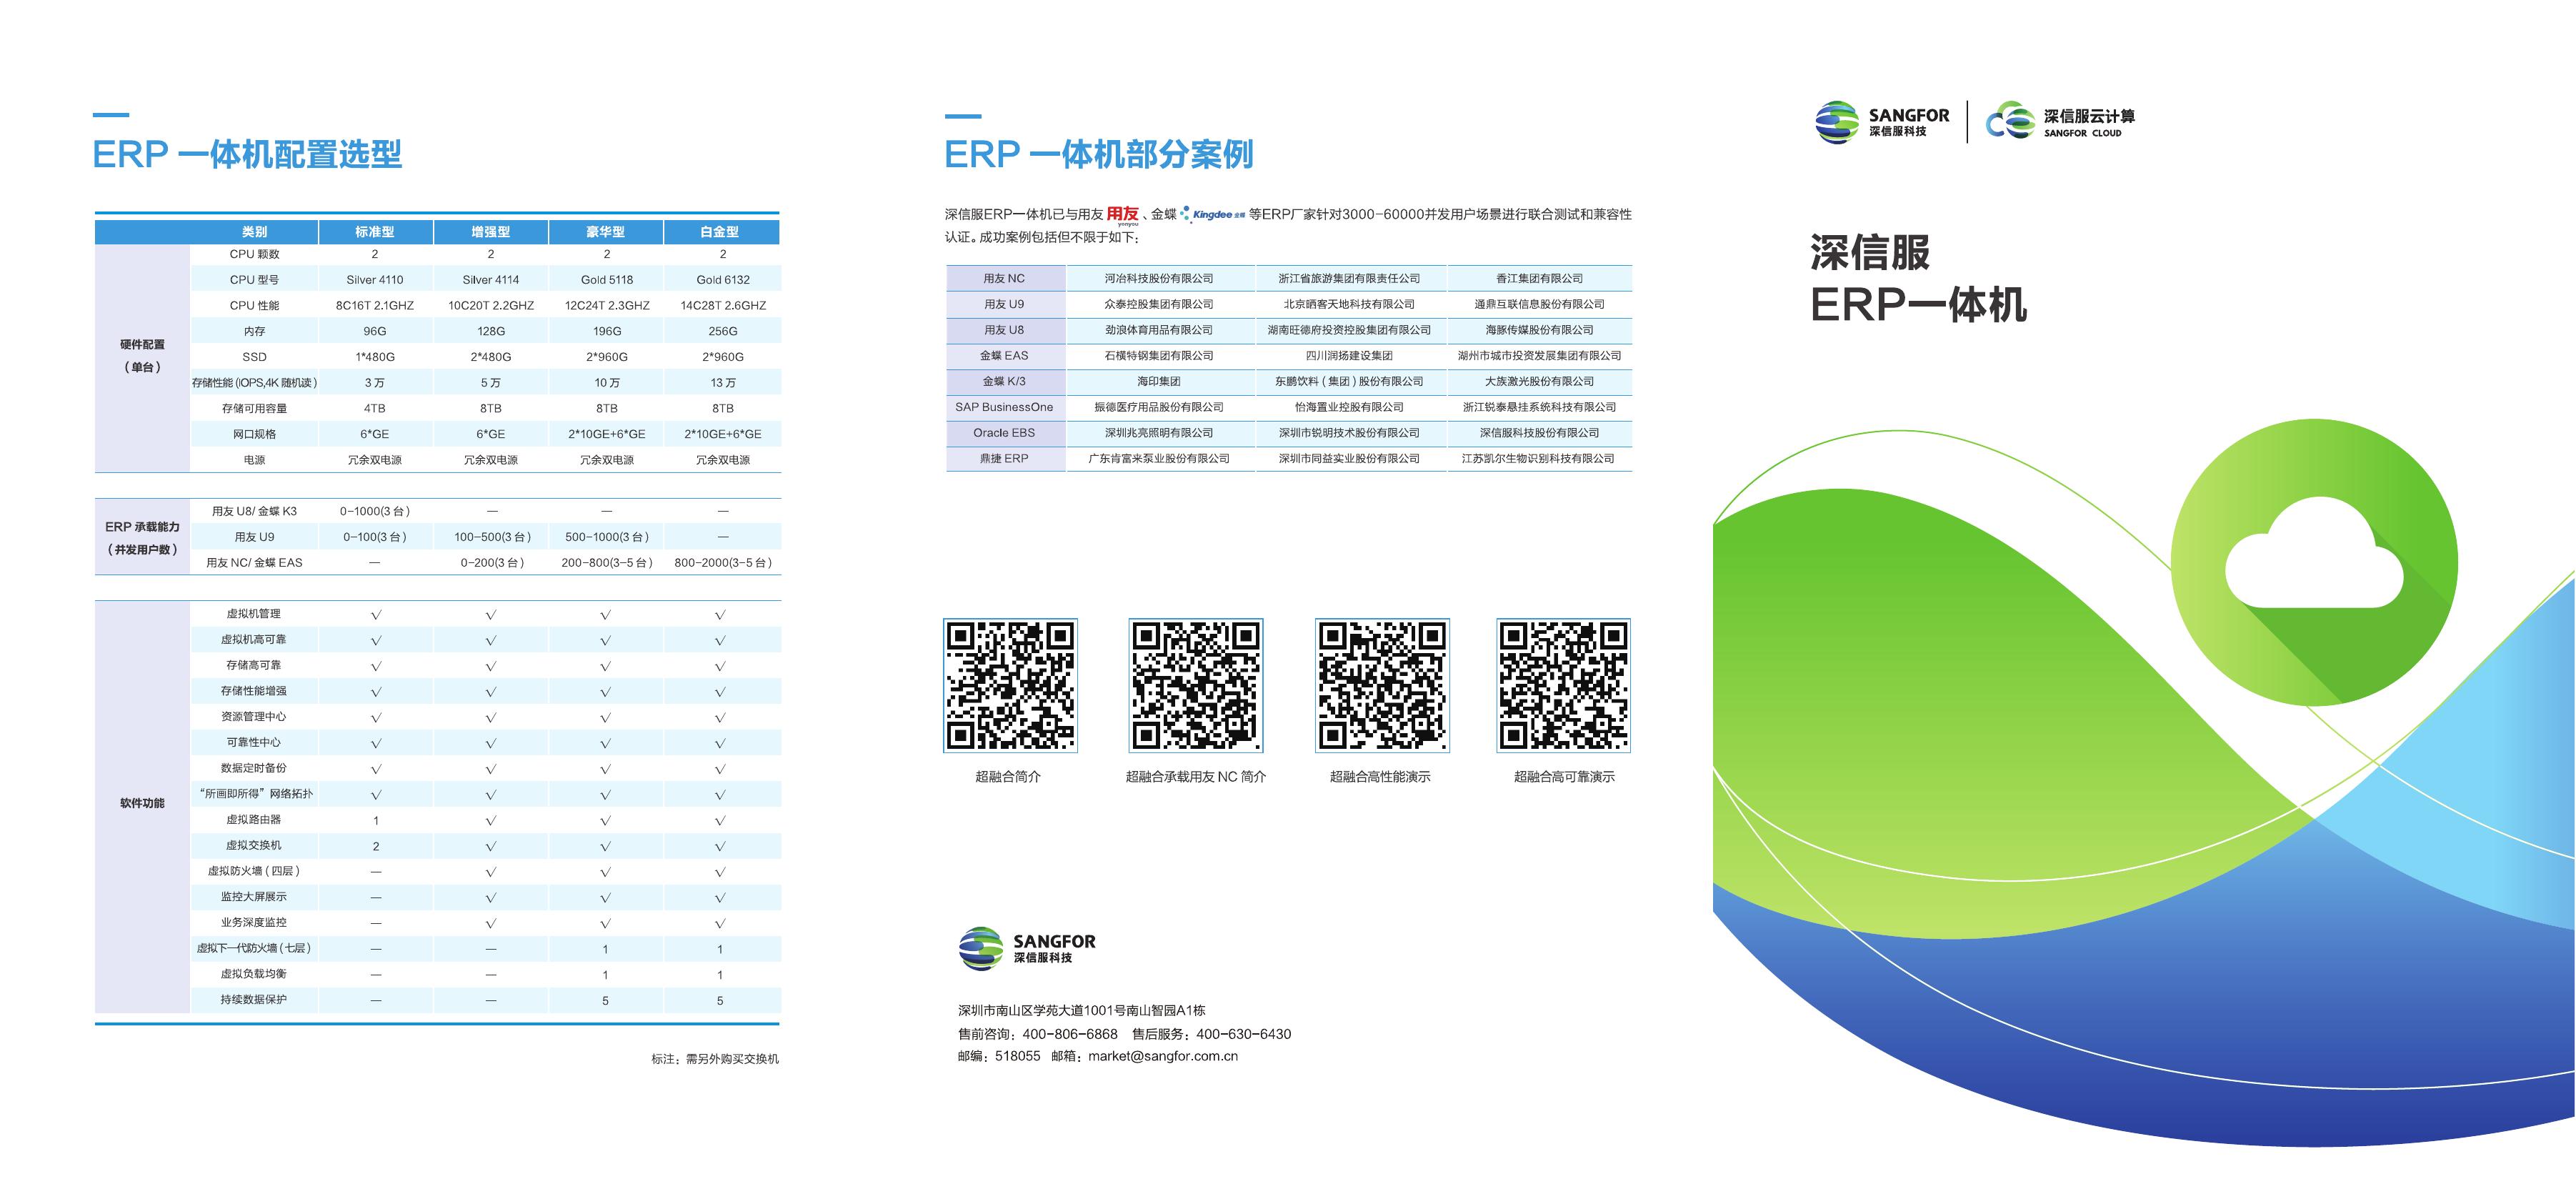2576x1179 pixels.
Task: Click the 白金型 column header
Action: 721,232
